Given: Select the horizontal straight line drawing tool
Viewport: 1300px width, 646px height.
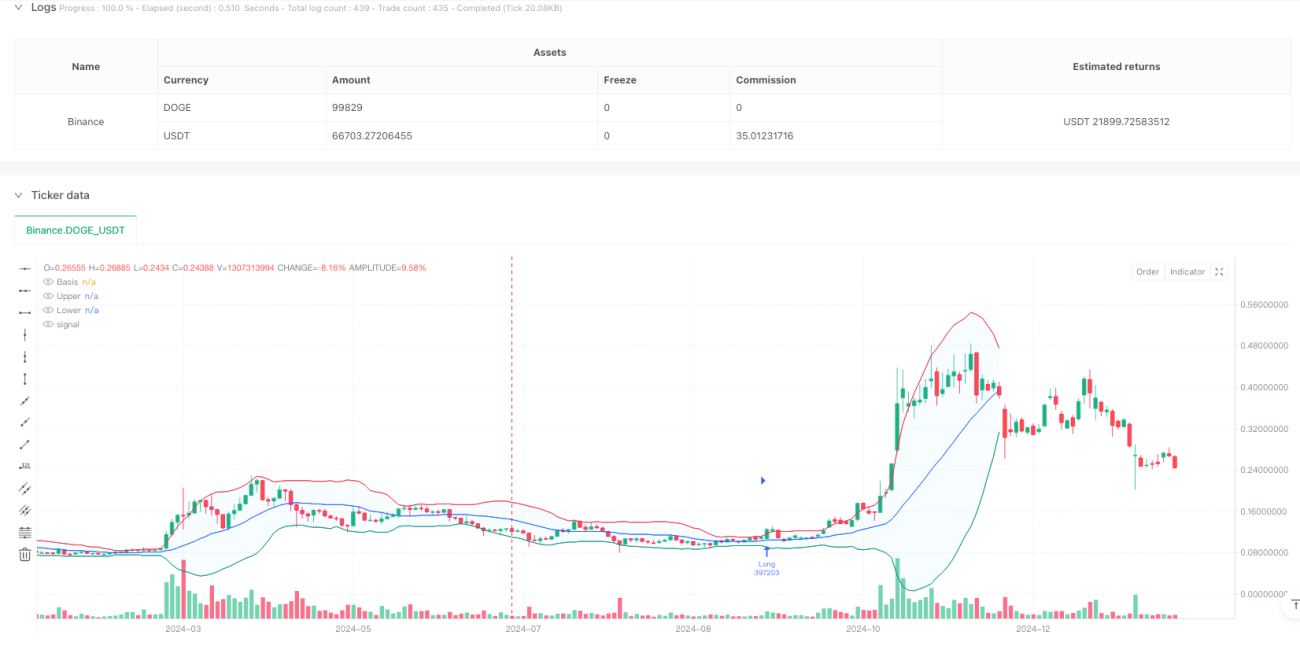Looking at the screenshot, I should coord(25,269).
